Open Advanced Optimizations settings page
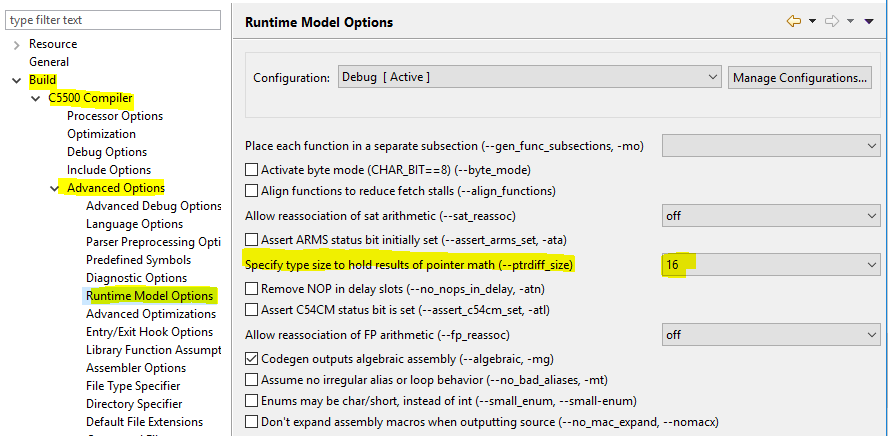Image resolution: width=888 pixels, height=436 pixels. click(153, 314)
